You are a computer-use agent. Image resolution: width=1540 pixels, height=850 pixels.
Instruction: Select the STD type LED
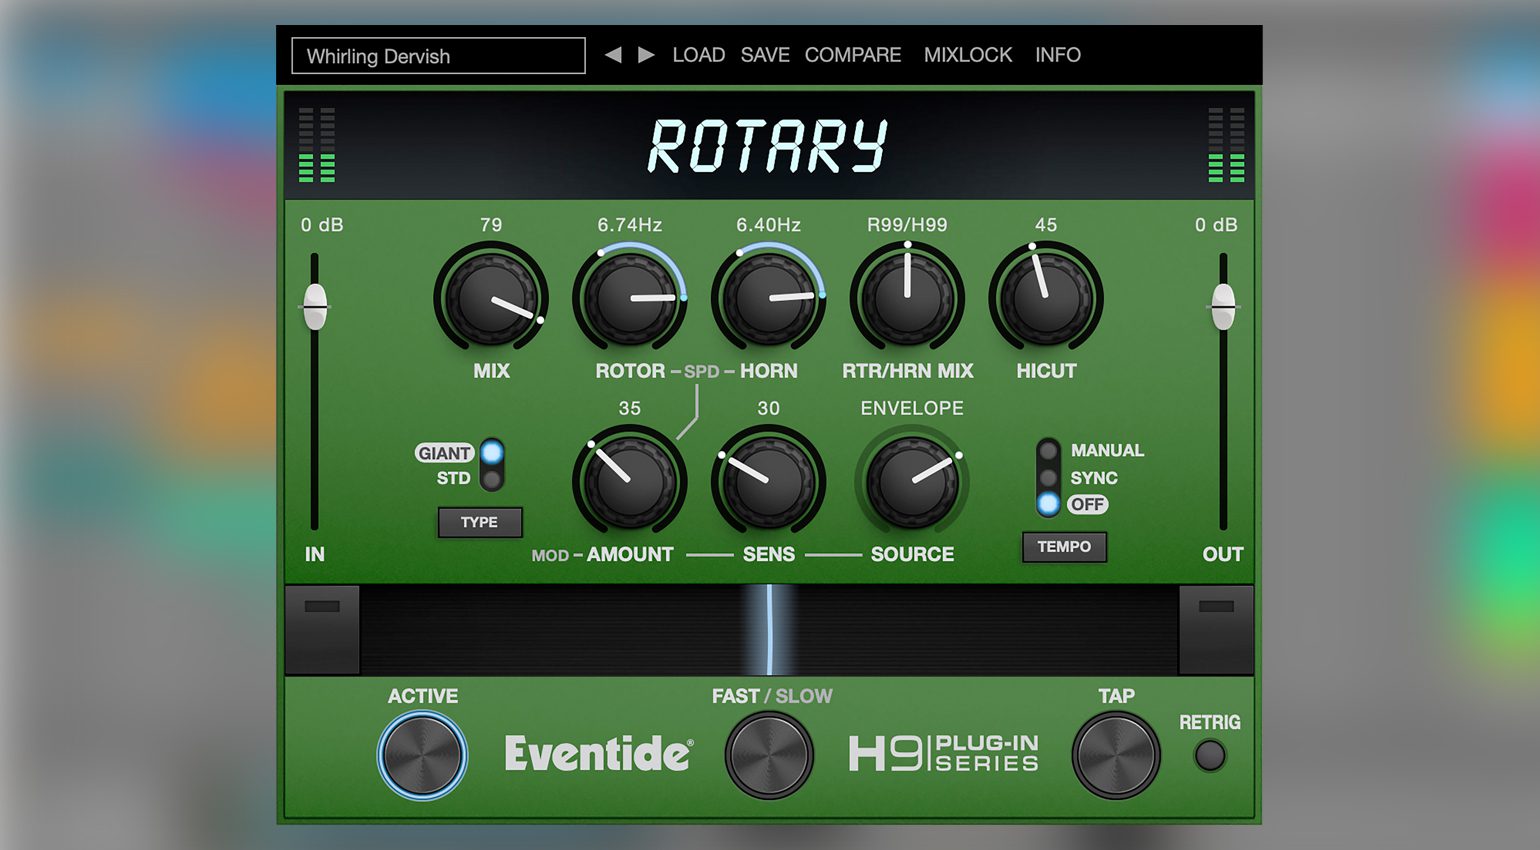(491, 479)
